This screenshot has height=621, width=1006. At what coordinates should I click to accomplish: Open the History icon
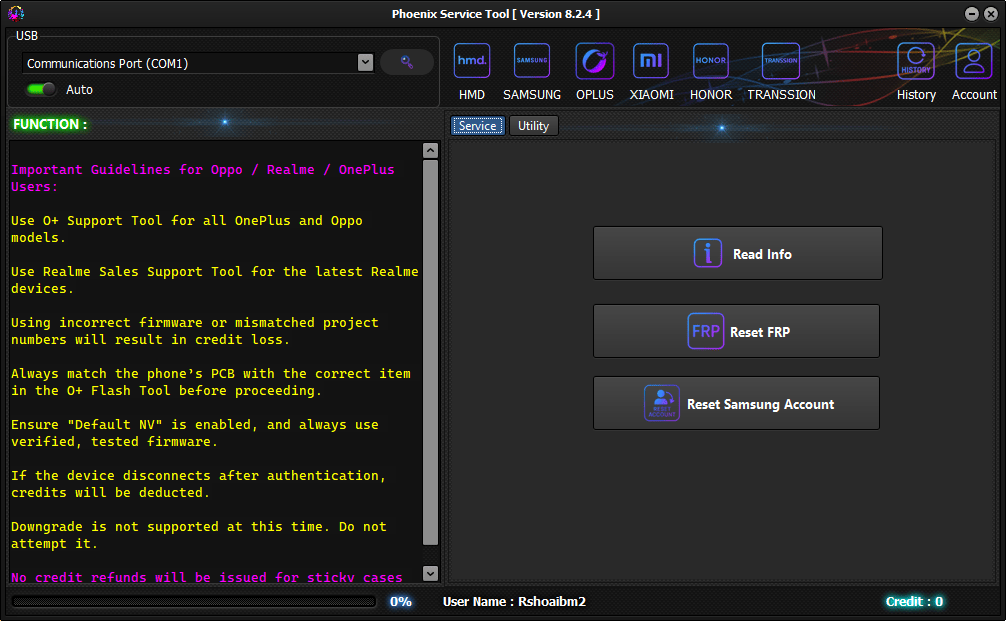tap(916, 61)
